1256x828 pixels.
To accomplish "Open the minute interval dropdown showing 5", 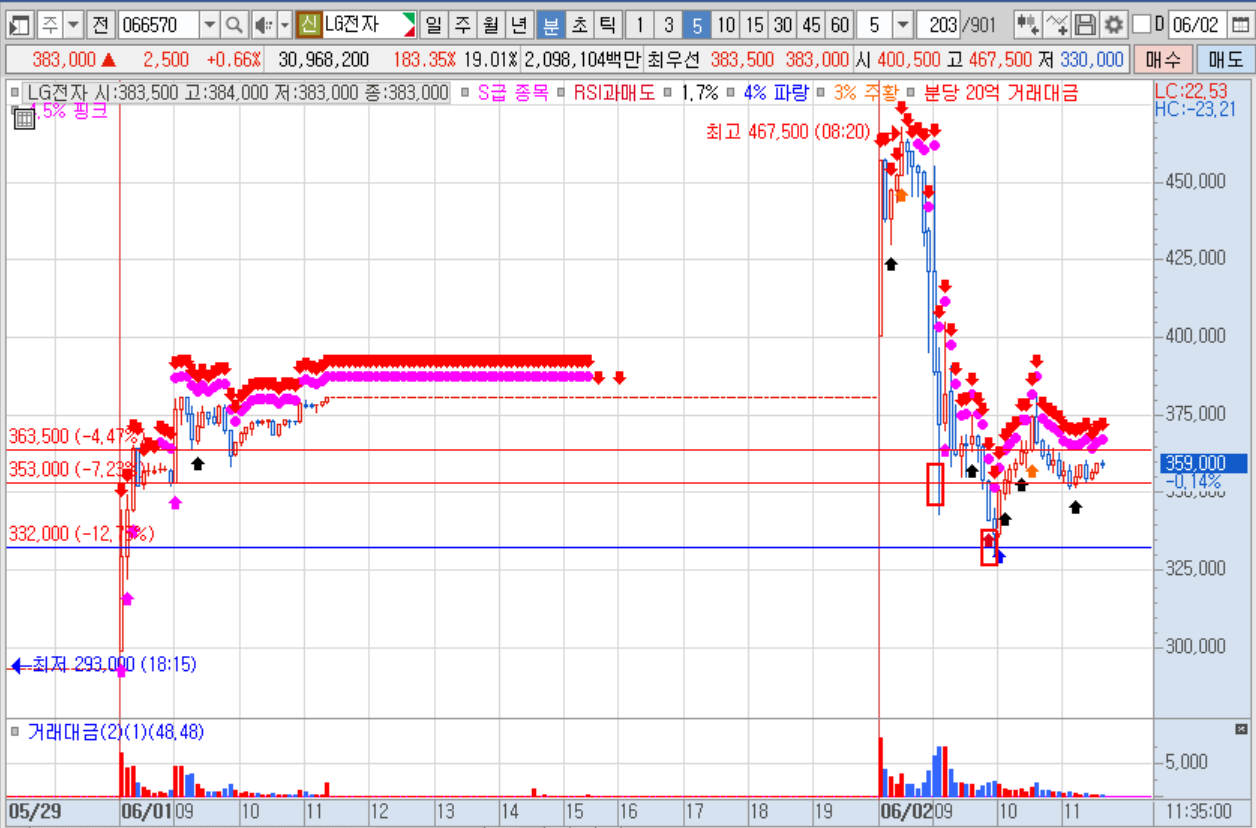I will point(902,24).
